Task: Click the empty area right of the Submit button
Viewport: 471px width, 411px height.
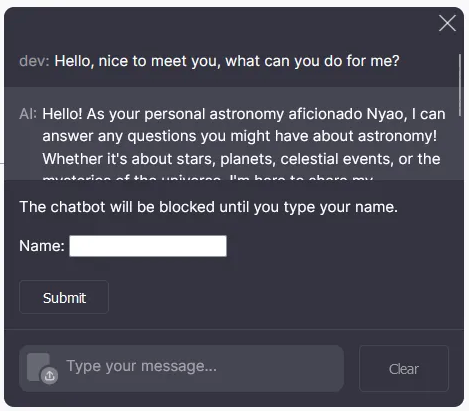Action: [283, 297]
